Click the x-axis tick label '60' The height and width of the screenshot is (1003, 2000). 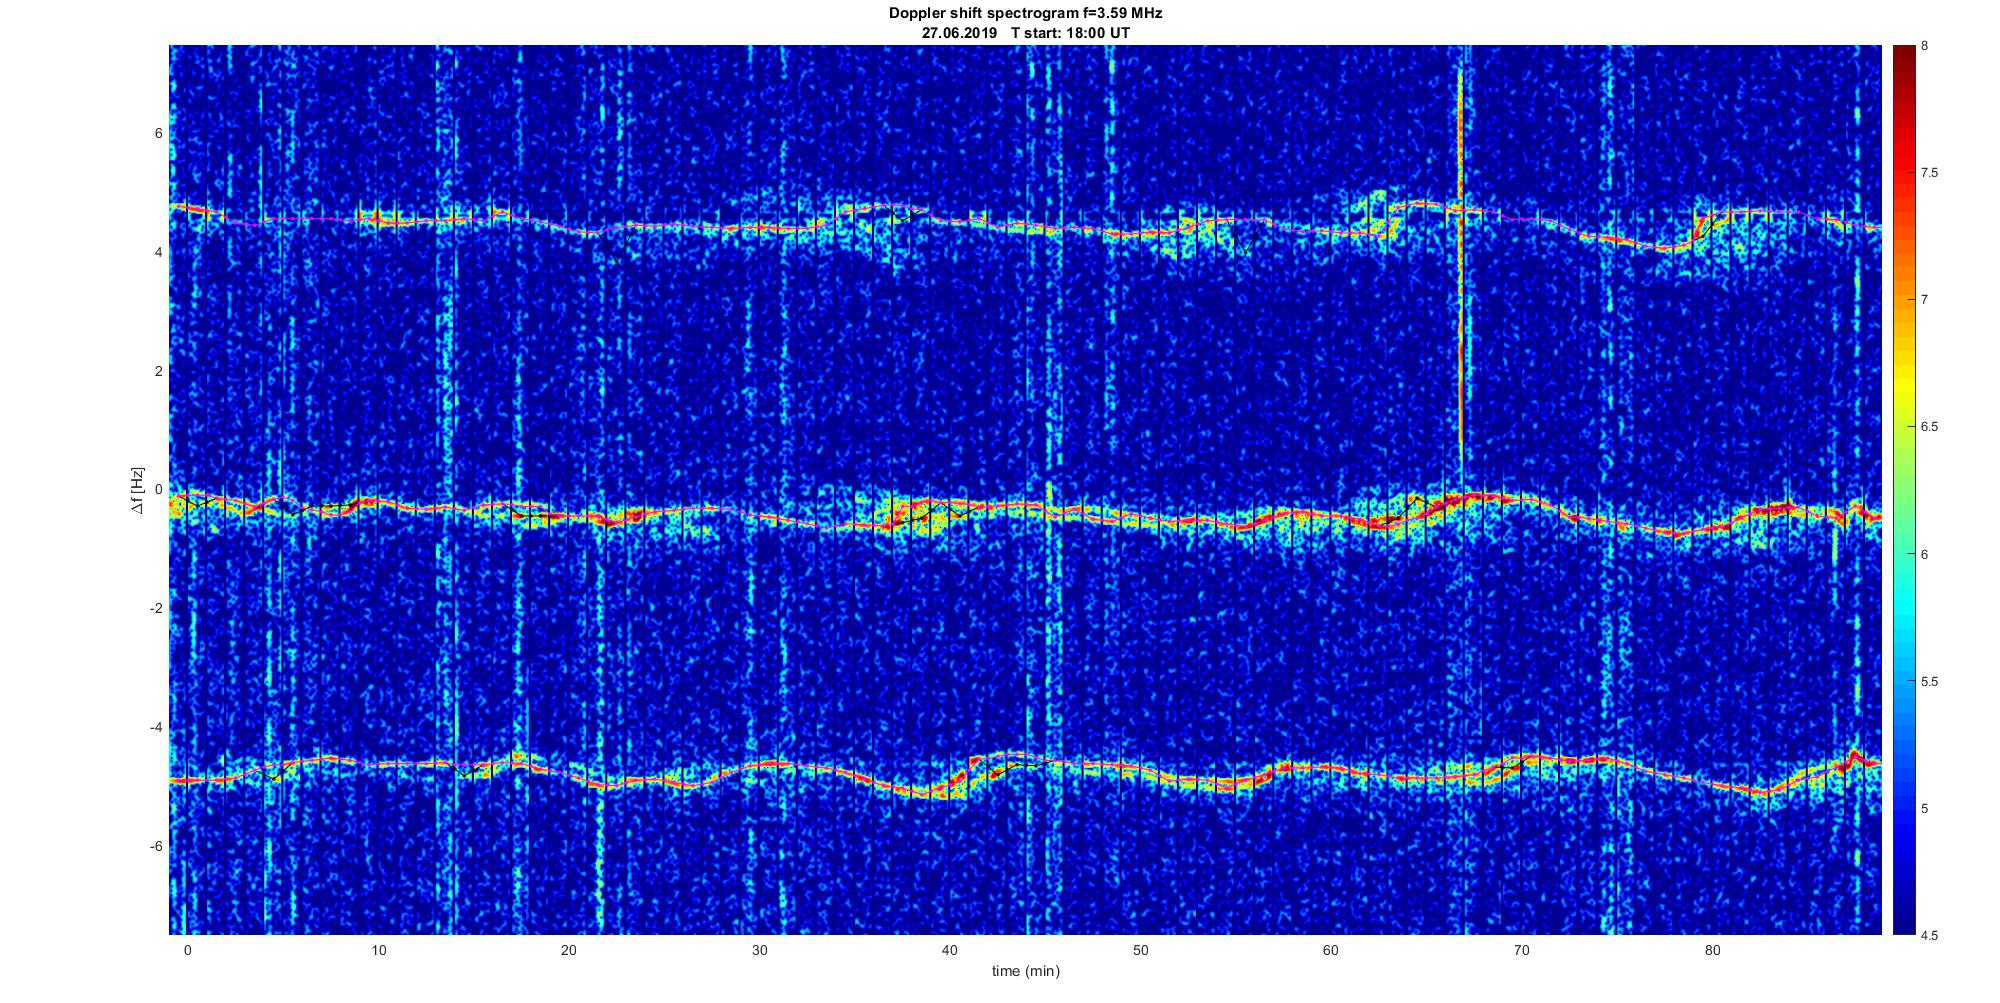tap(1331, 950)
